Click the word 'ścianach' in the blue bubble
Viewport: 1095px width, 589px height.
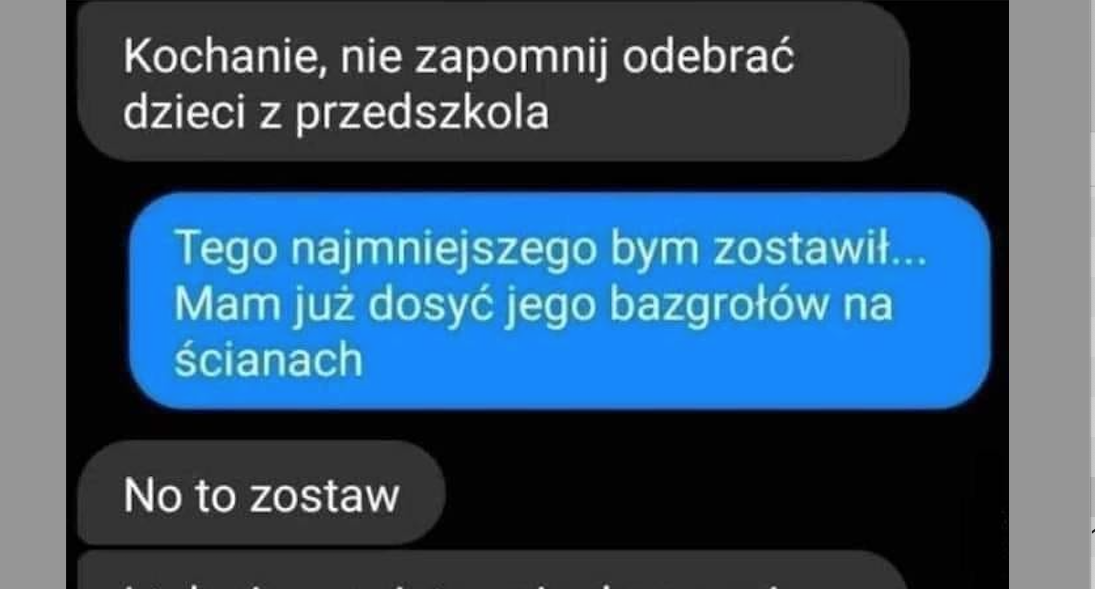[269, 360]
